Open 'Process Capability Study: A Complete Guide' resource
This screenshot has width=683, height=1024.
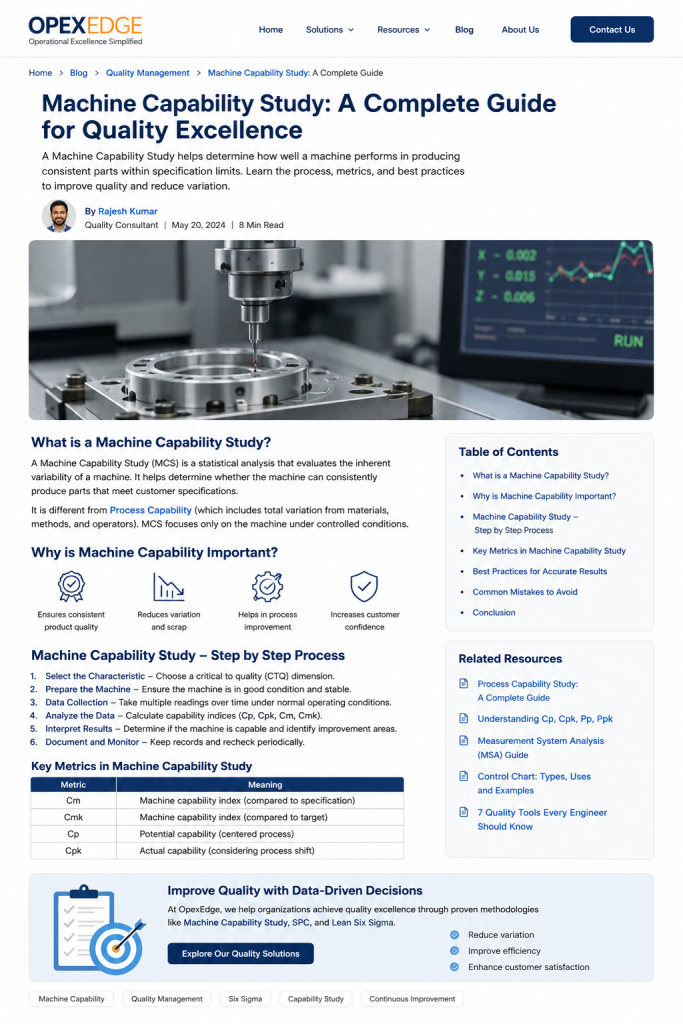(x=528, y=690)
